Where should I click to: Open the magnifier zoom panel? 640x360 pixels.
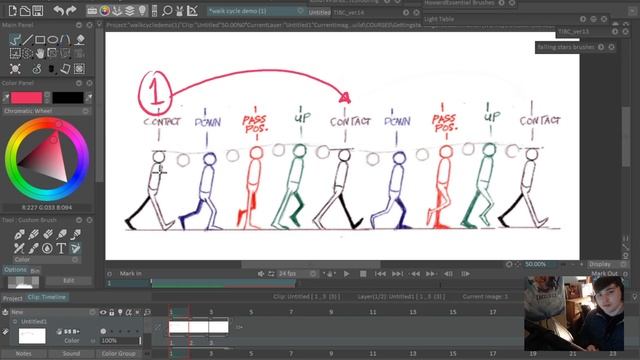(x=167, y=11)
